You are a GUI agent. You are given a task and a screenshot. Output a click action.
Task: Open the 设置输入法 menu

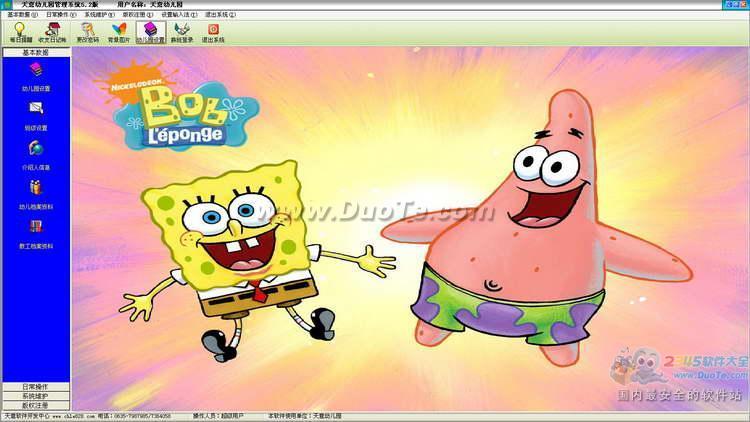[x=179, y=15]
